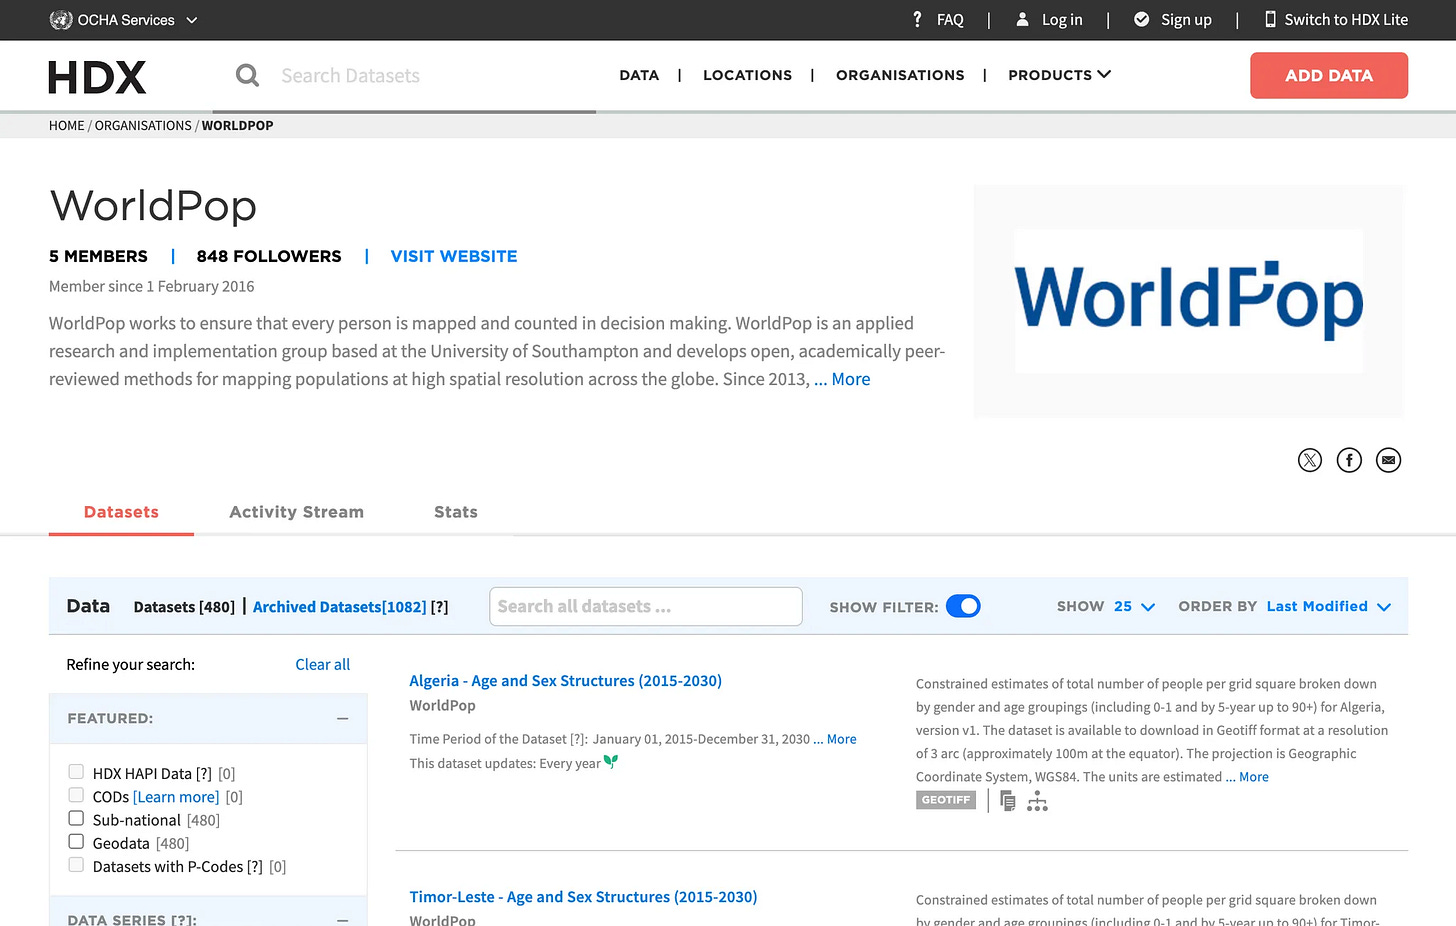Share the WorldPop page via the email icon

pyautogui.click(x=1388, y=460)
